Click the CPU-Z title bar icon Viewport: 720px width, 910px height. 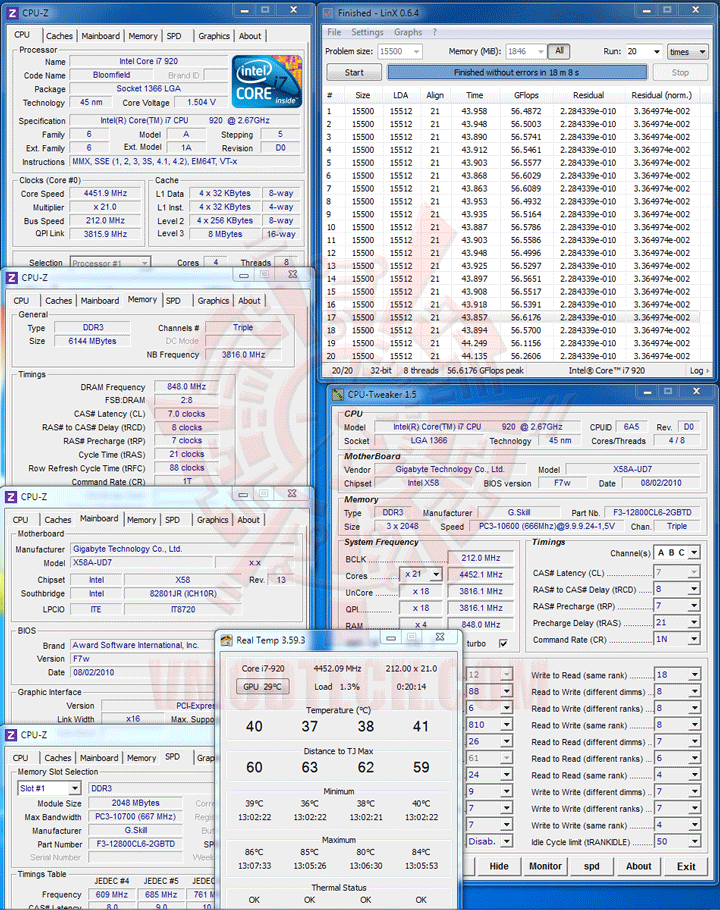point(12,12)
